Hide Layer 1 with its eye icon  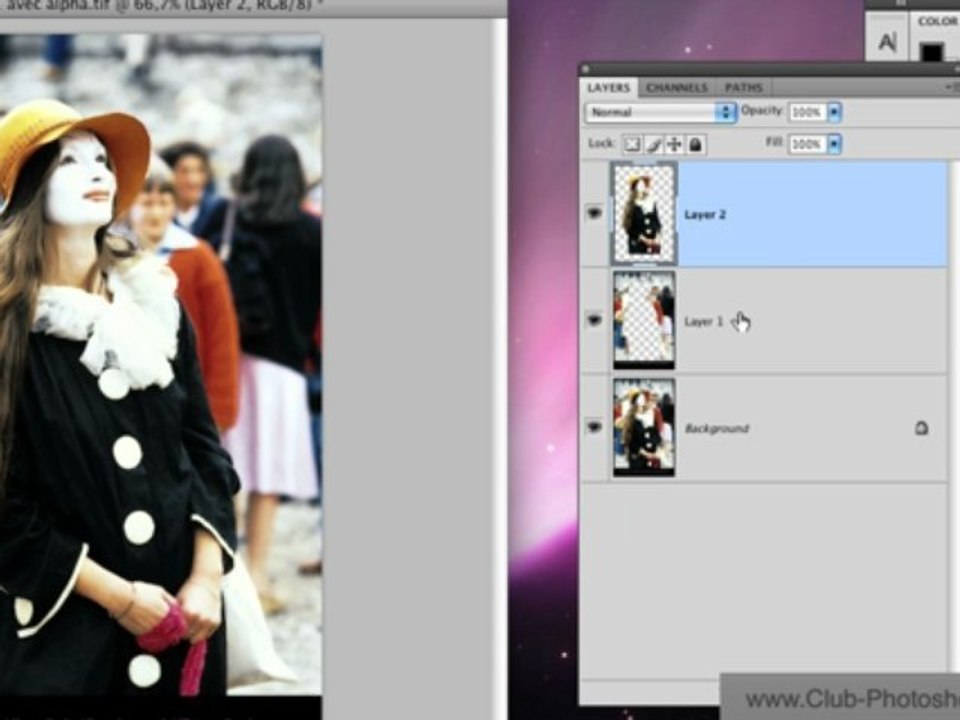594,320
